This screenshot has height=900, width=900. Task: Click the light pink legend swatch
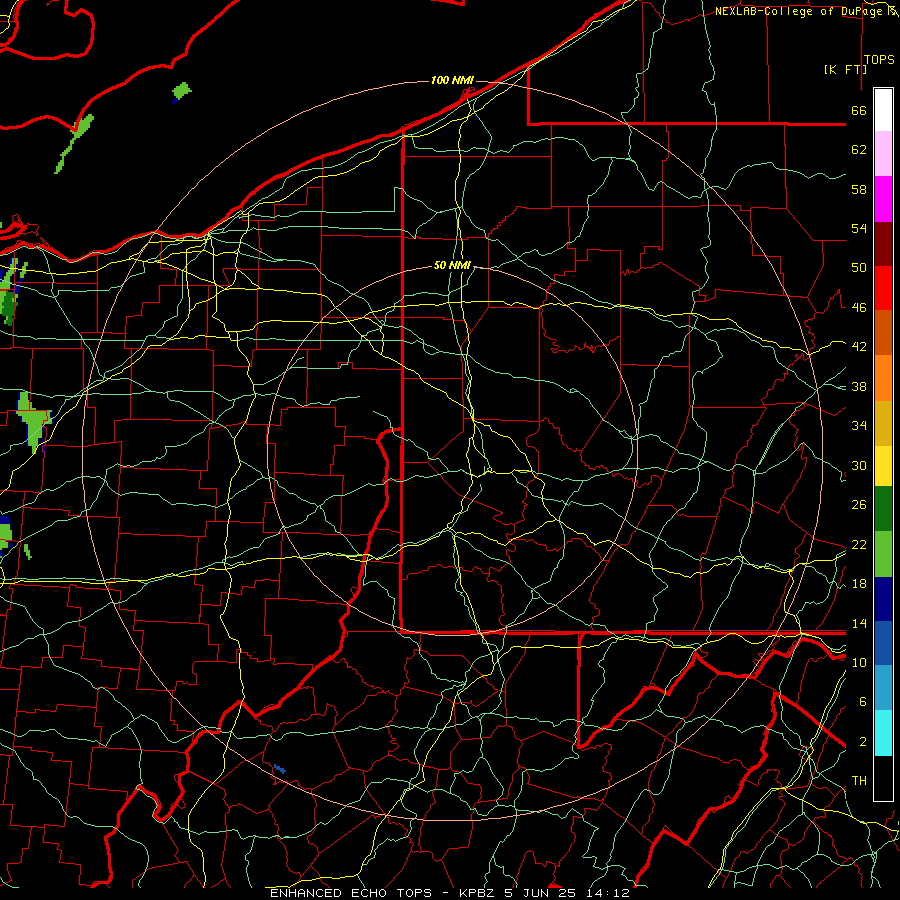click(x=883, y=154)
